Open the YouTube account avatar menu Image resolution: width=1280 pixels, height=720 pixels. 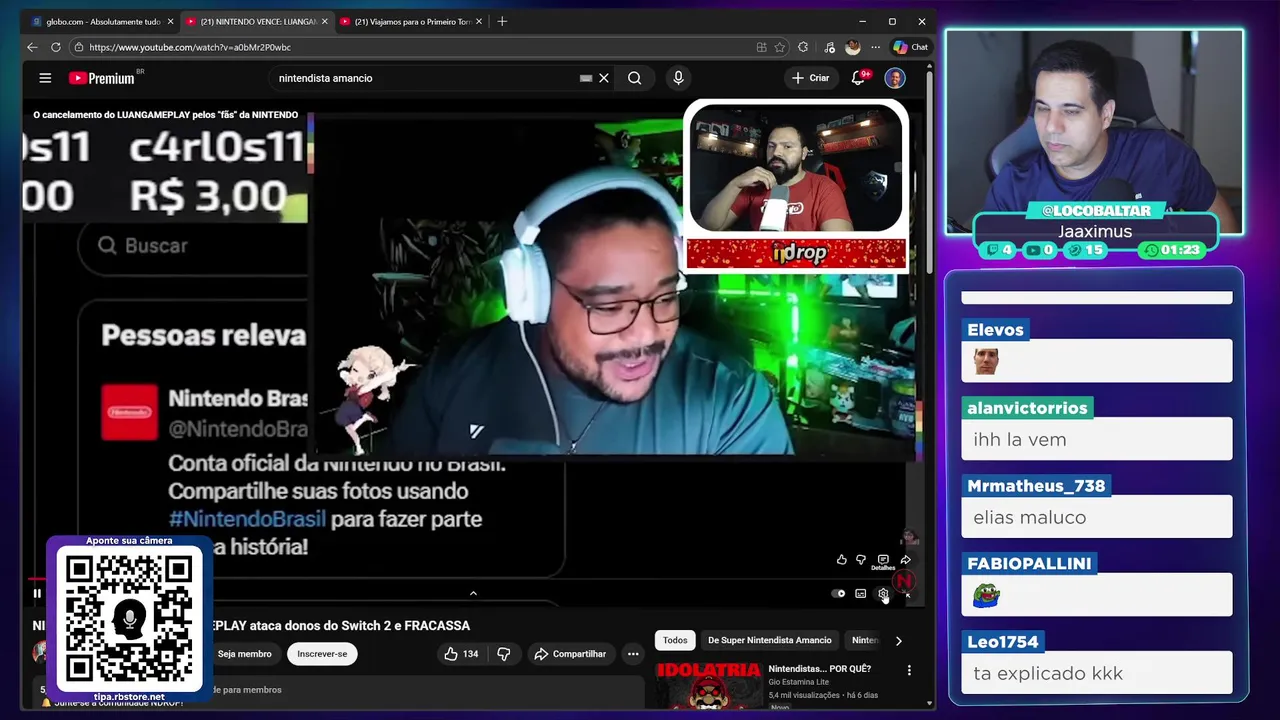(x=895, y=78)
